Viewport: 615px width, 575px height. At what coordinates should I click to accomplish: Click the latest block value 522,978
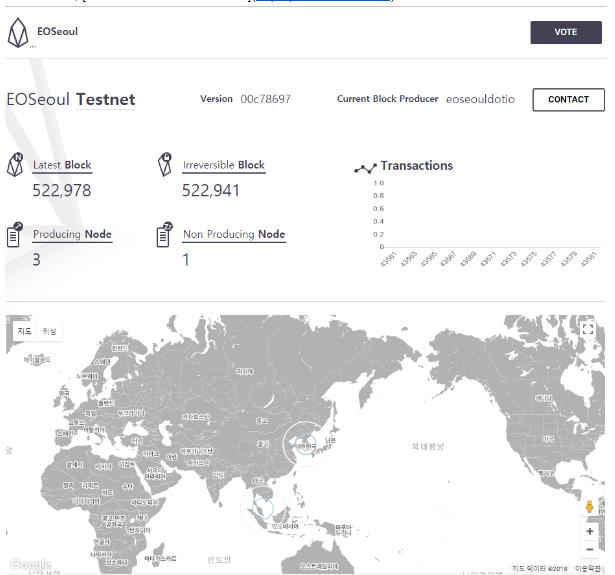pos(62,191)
